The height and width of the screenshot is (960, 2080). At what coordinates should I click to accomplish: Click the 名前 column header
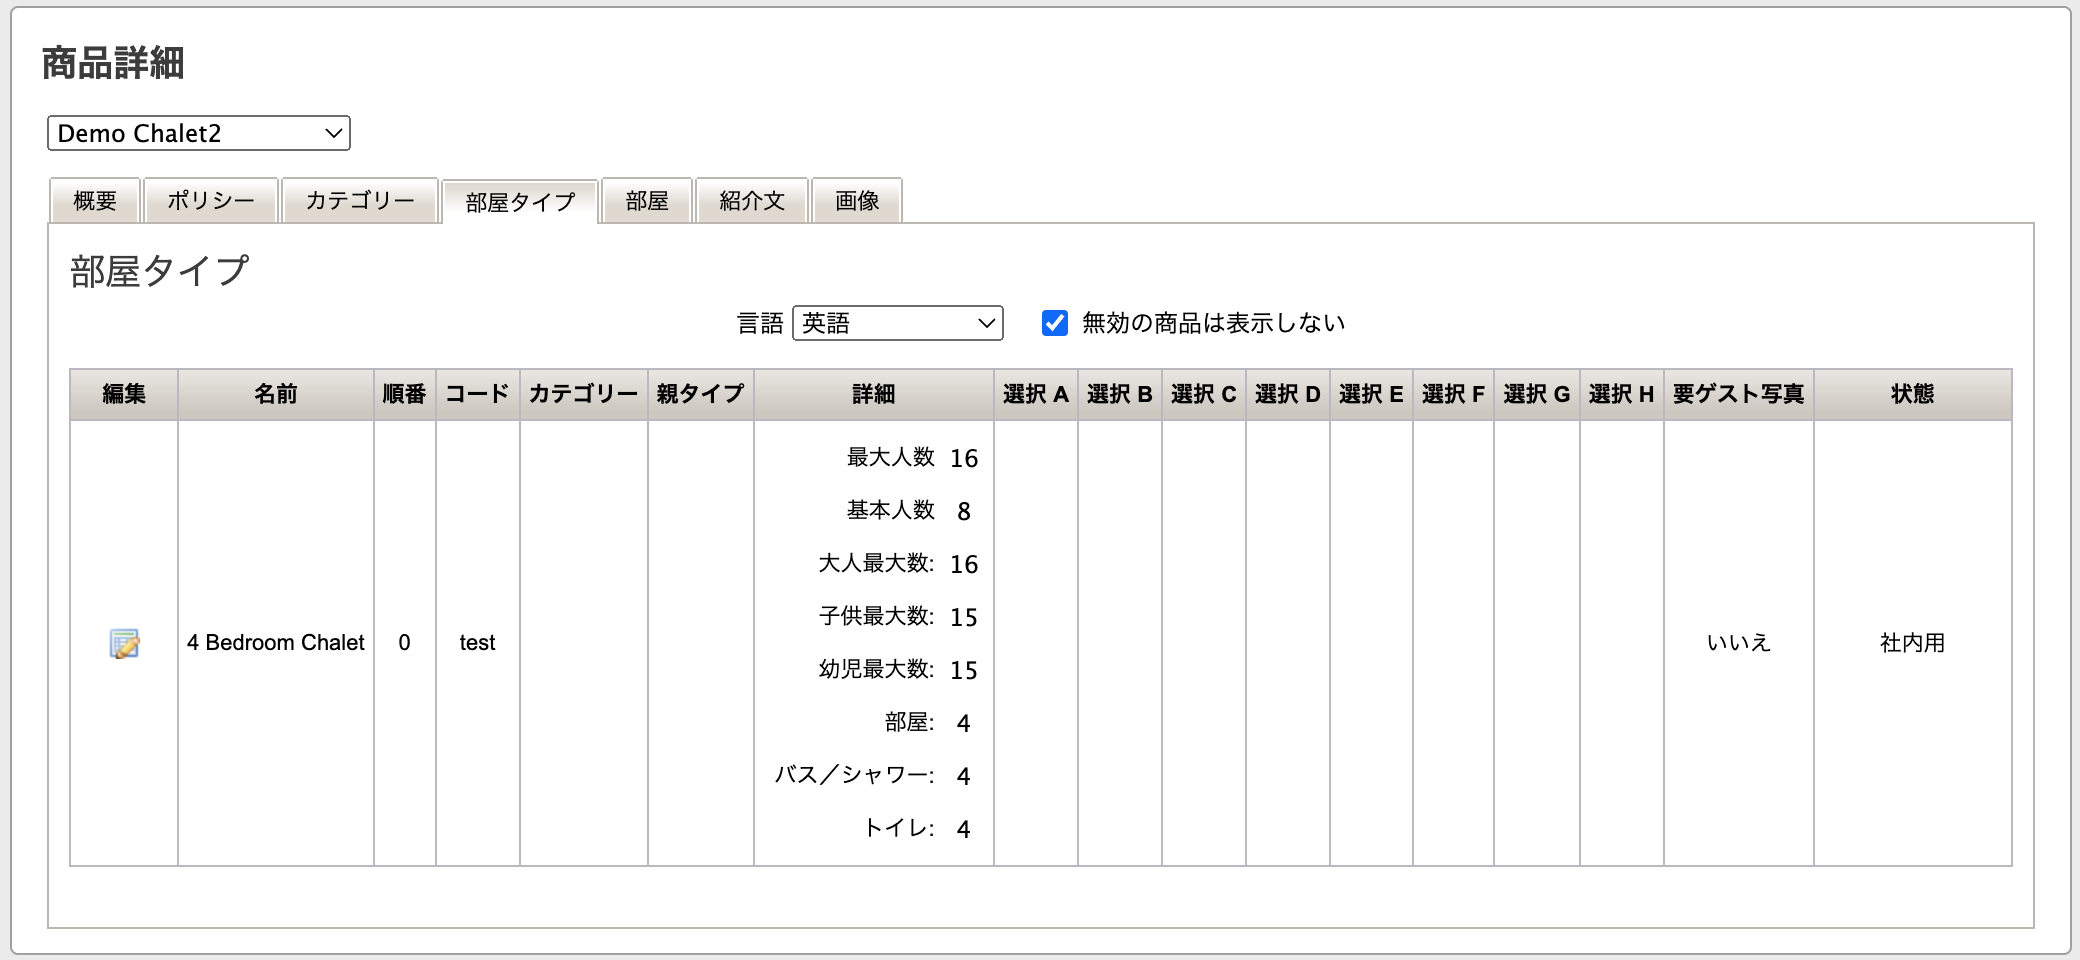click(276, 394)
